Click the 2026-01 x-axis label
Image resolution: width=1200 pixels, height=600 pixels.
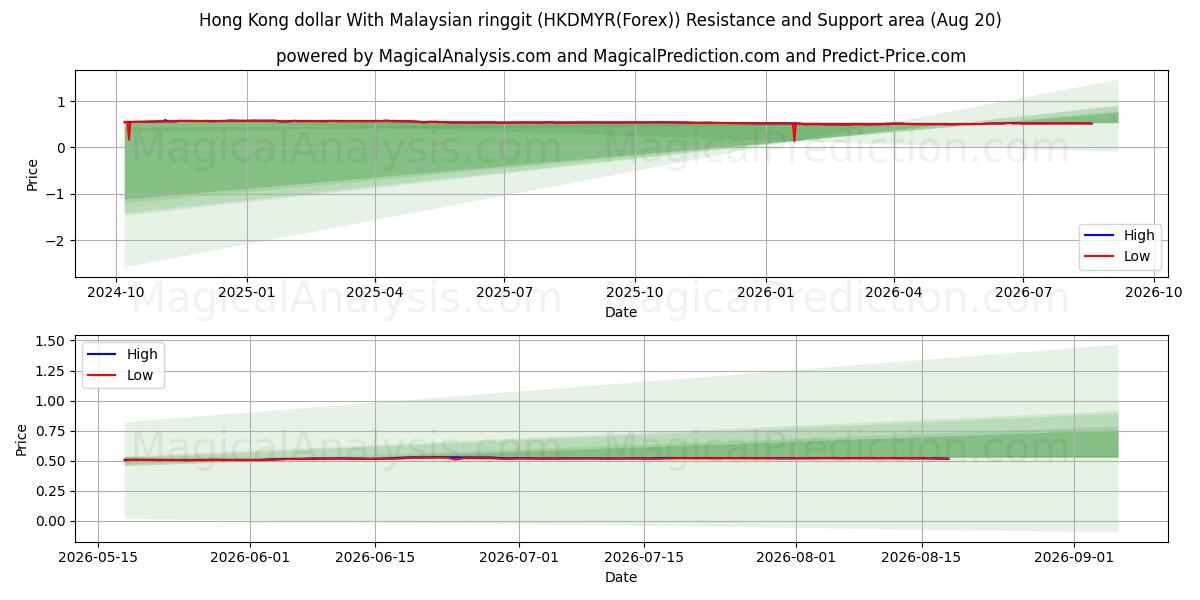(765, 292)
